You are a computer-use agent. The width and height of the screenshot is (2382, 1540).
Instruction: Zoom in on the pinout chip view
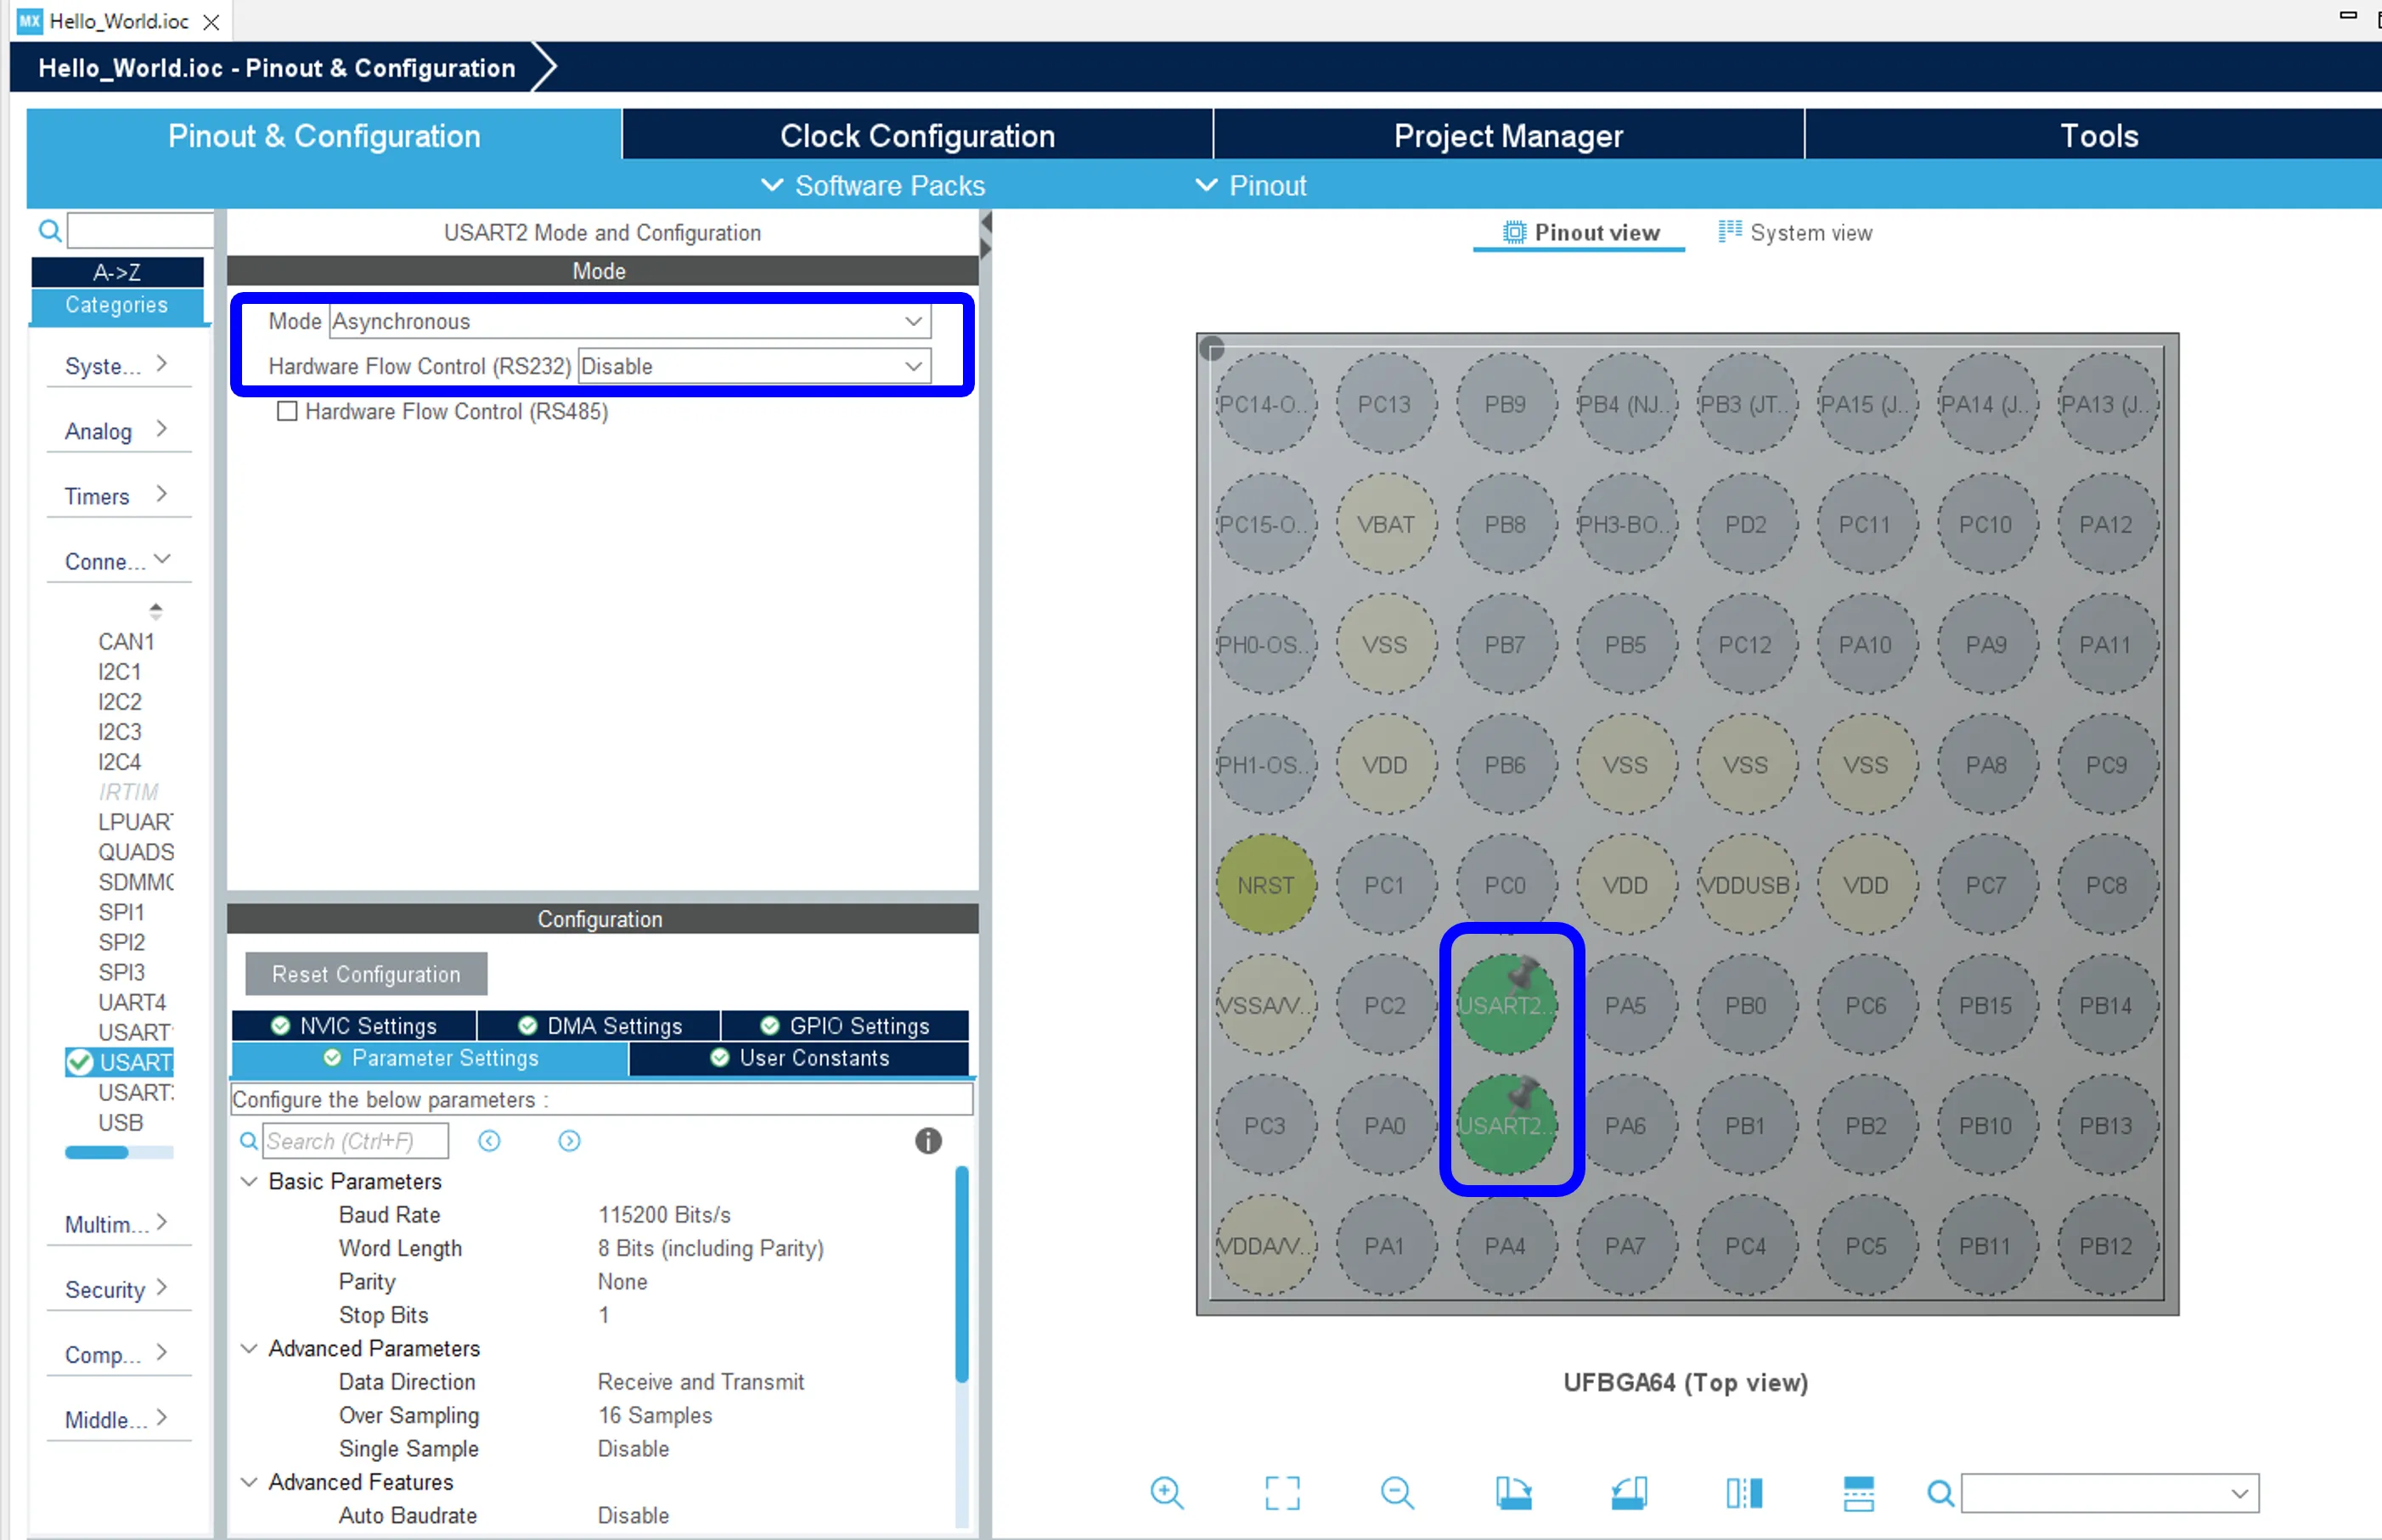(x=1166, y=1493)
